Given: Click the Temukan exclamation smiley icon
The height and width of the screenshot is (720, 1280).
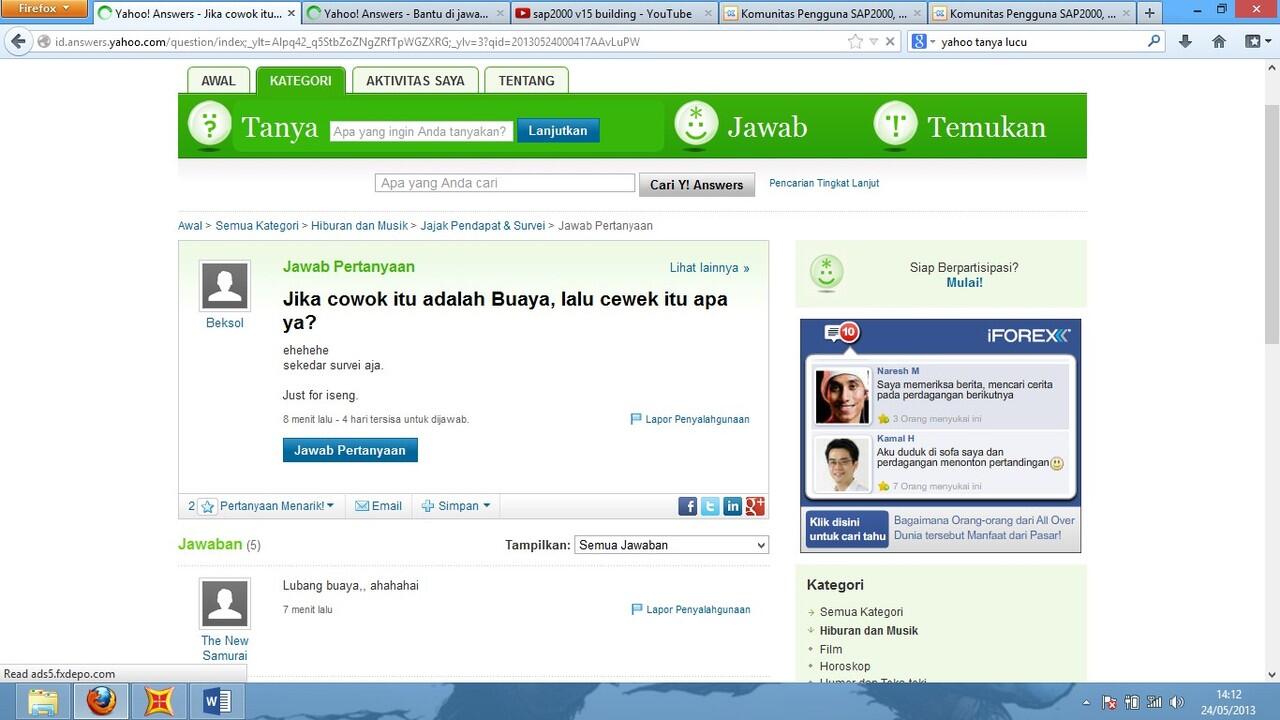Looking at the screenshot, I should pyautogui.click(x=896, y=125).
